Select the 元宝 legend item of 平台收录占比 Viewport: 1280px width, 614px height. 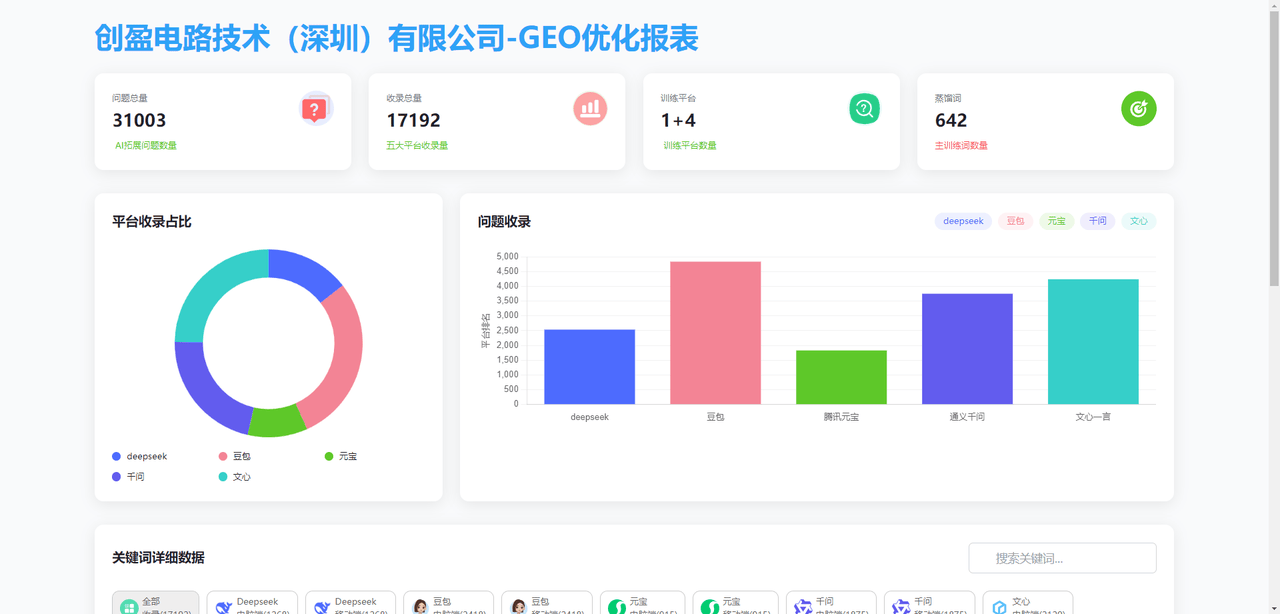pos(344,455)
